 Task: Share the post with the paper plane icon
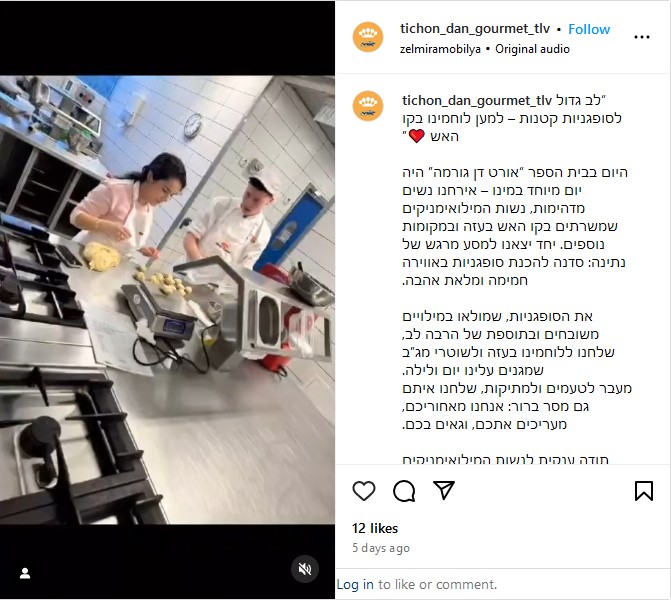coord(444,490)
